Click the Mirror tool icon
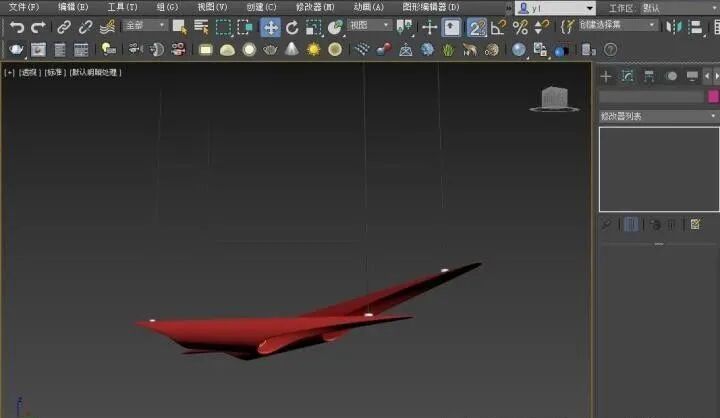The height and width of the screenshot is (418, 720). pos(674,28)
